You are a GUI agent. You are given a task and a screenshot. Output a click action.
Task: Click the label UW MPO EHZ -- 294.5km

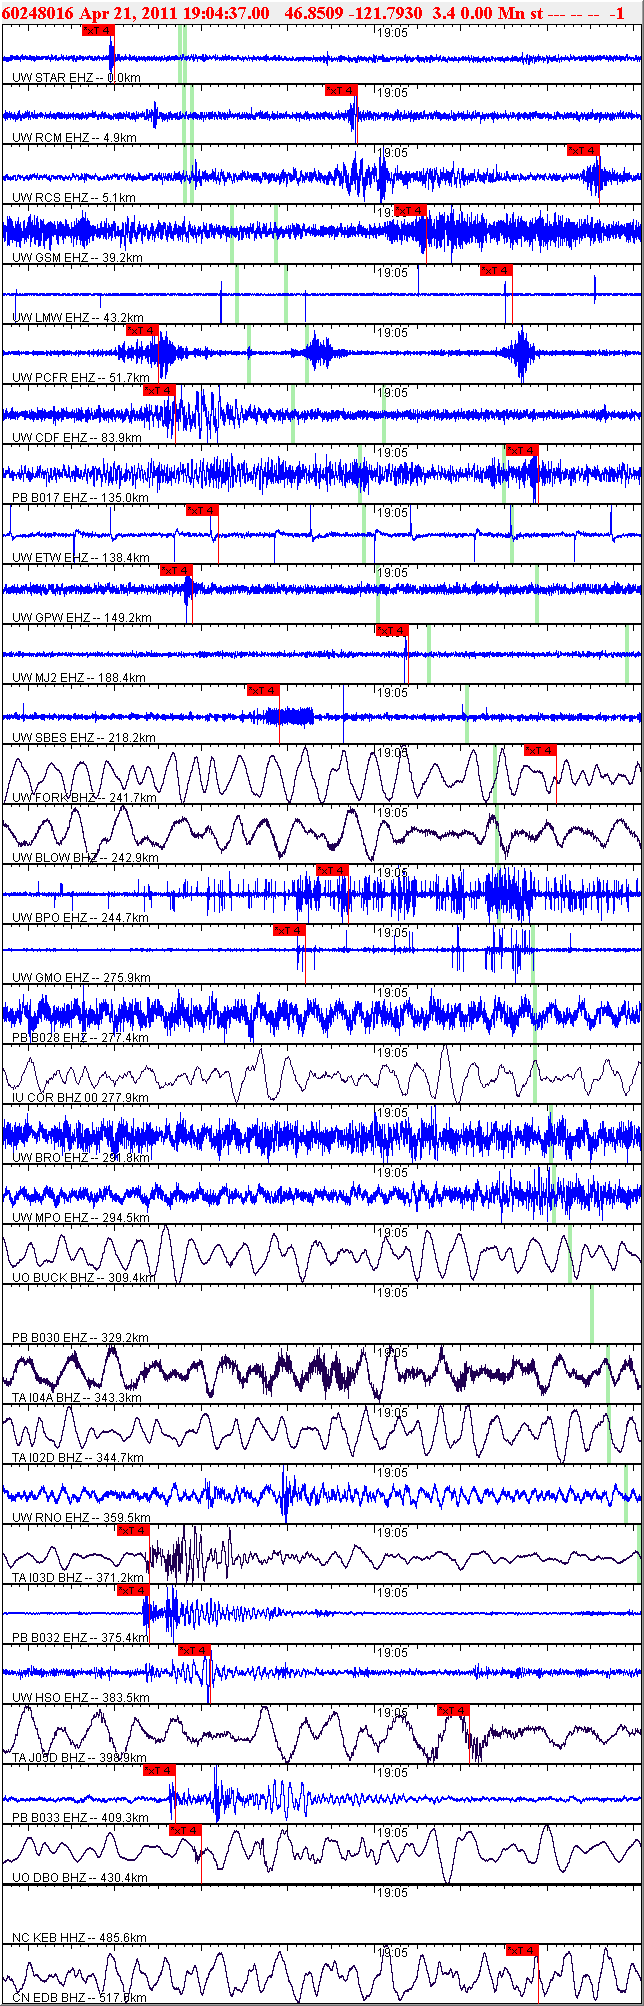point(81,1218)
